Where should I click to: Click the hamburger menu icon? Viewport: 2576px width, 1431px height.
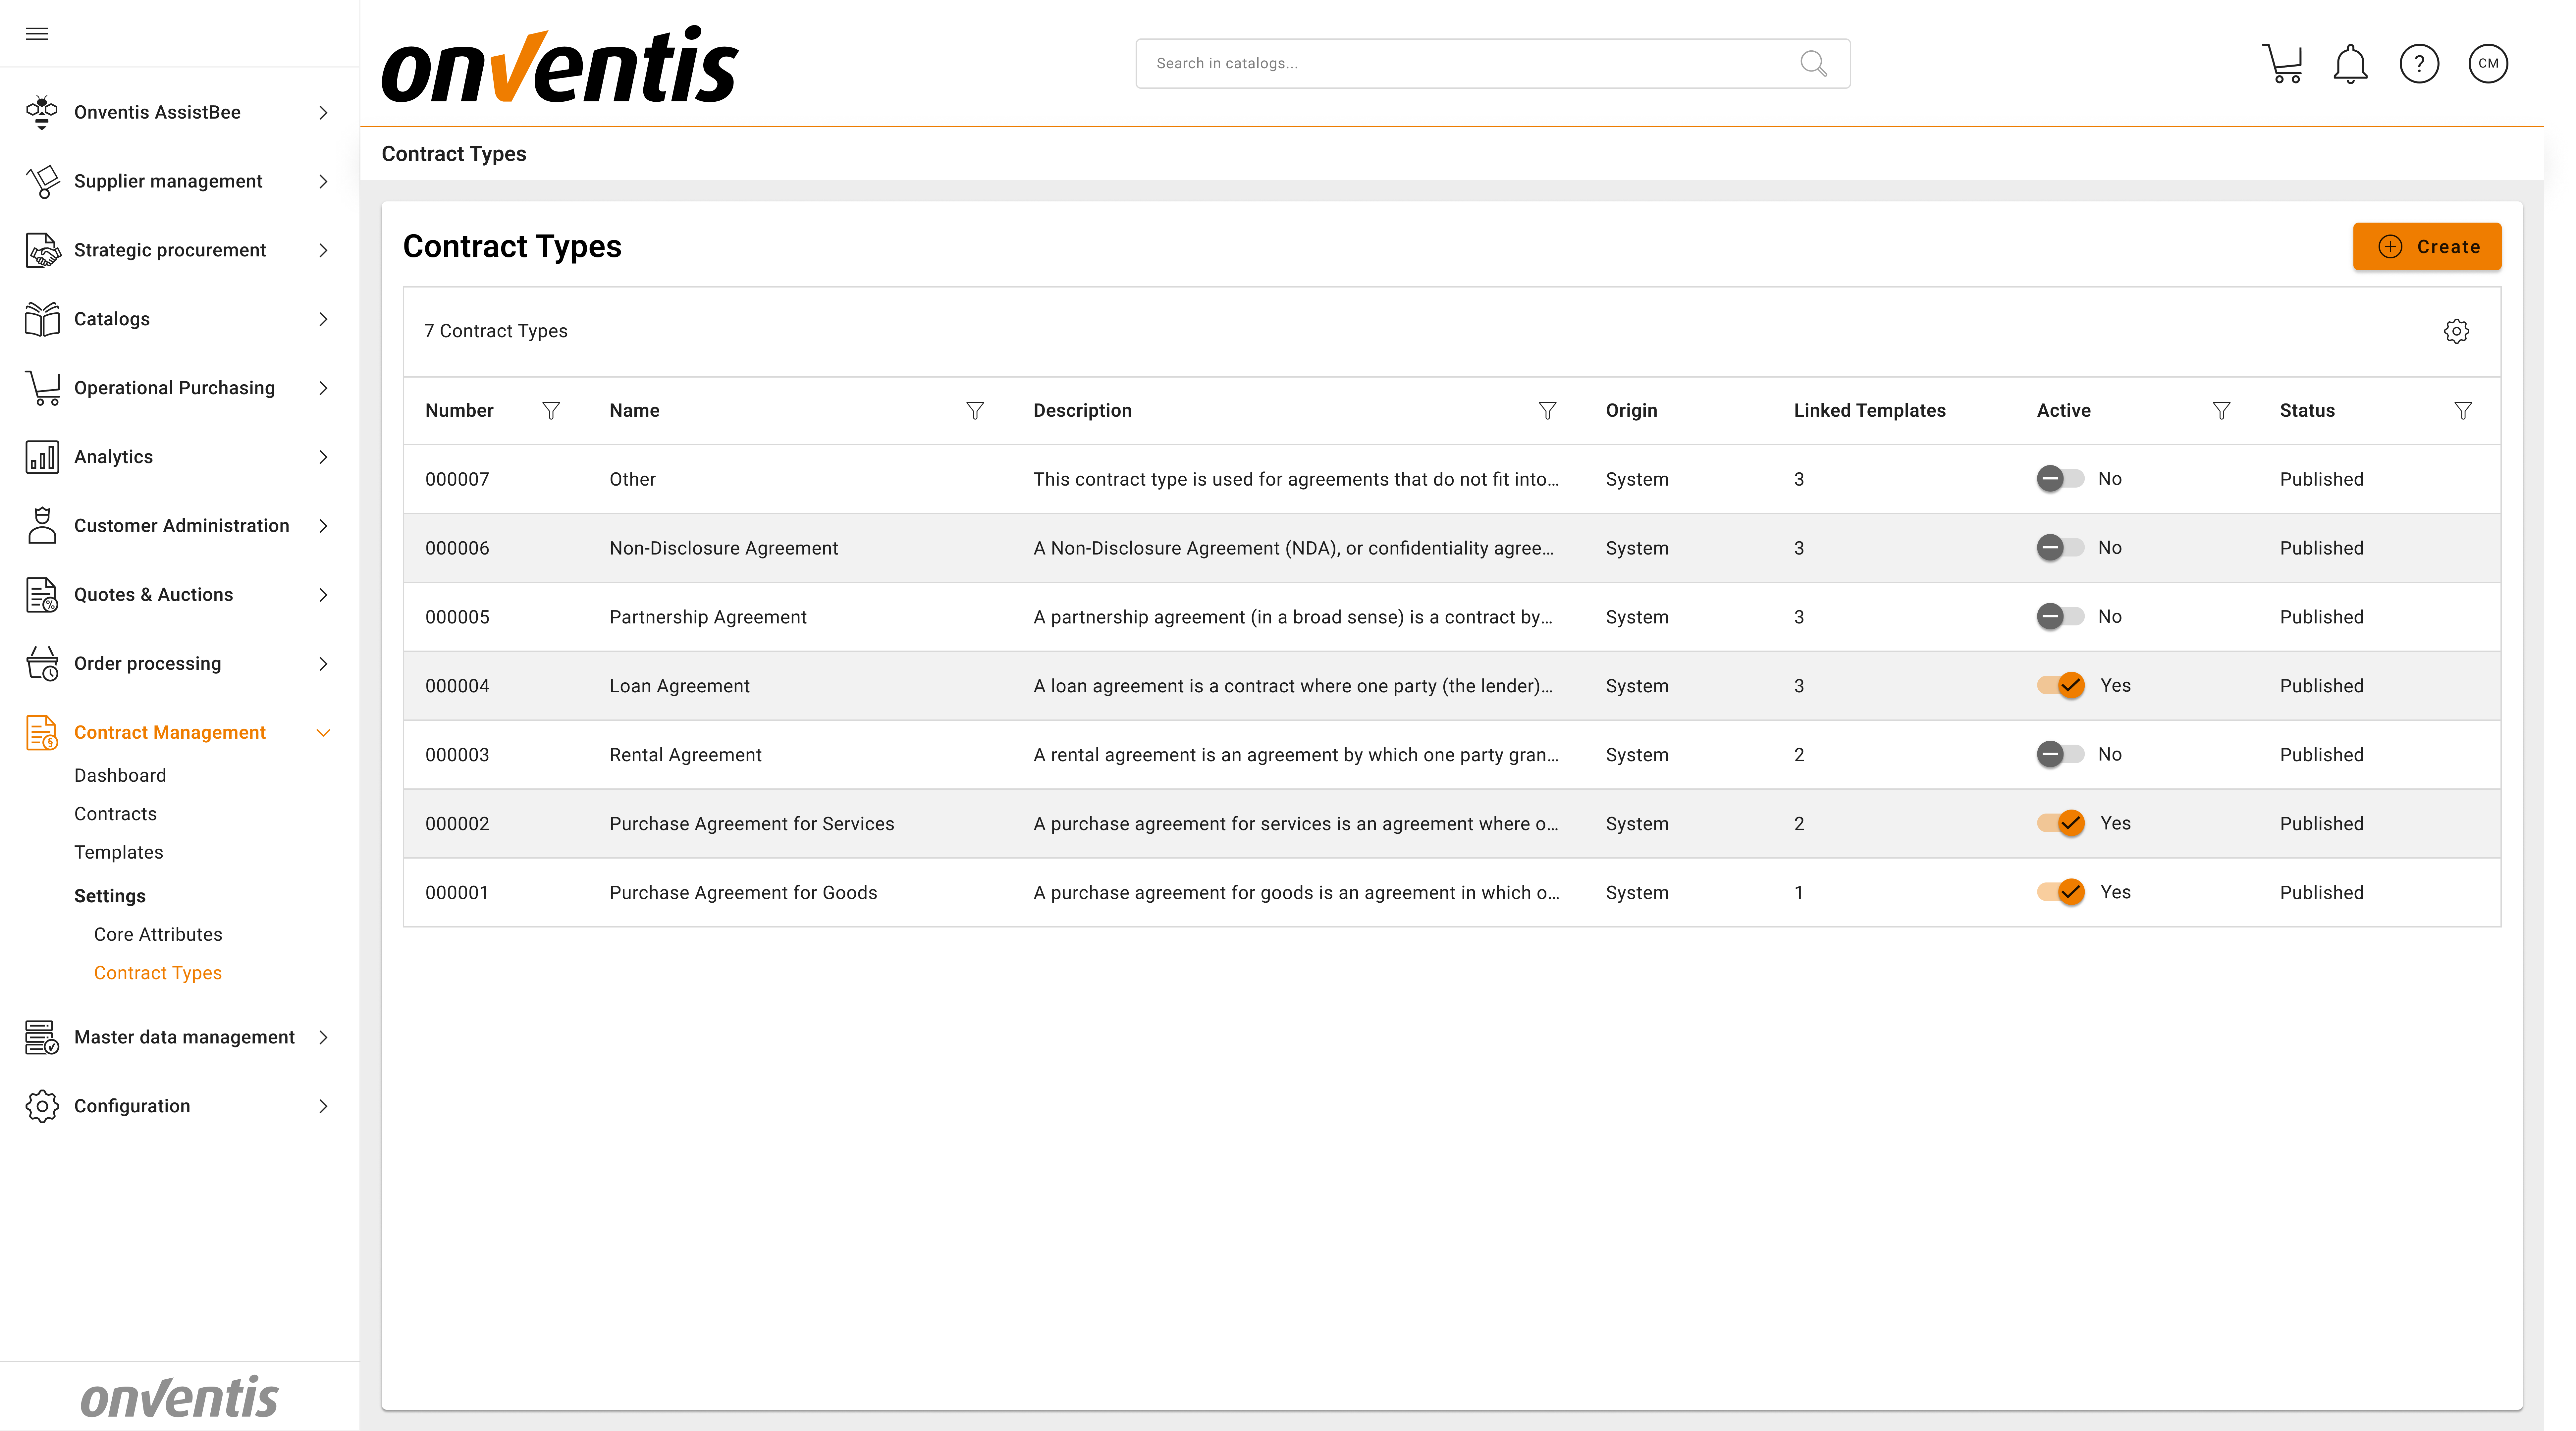point(37,34)
